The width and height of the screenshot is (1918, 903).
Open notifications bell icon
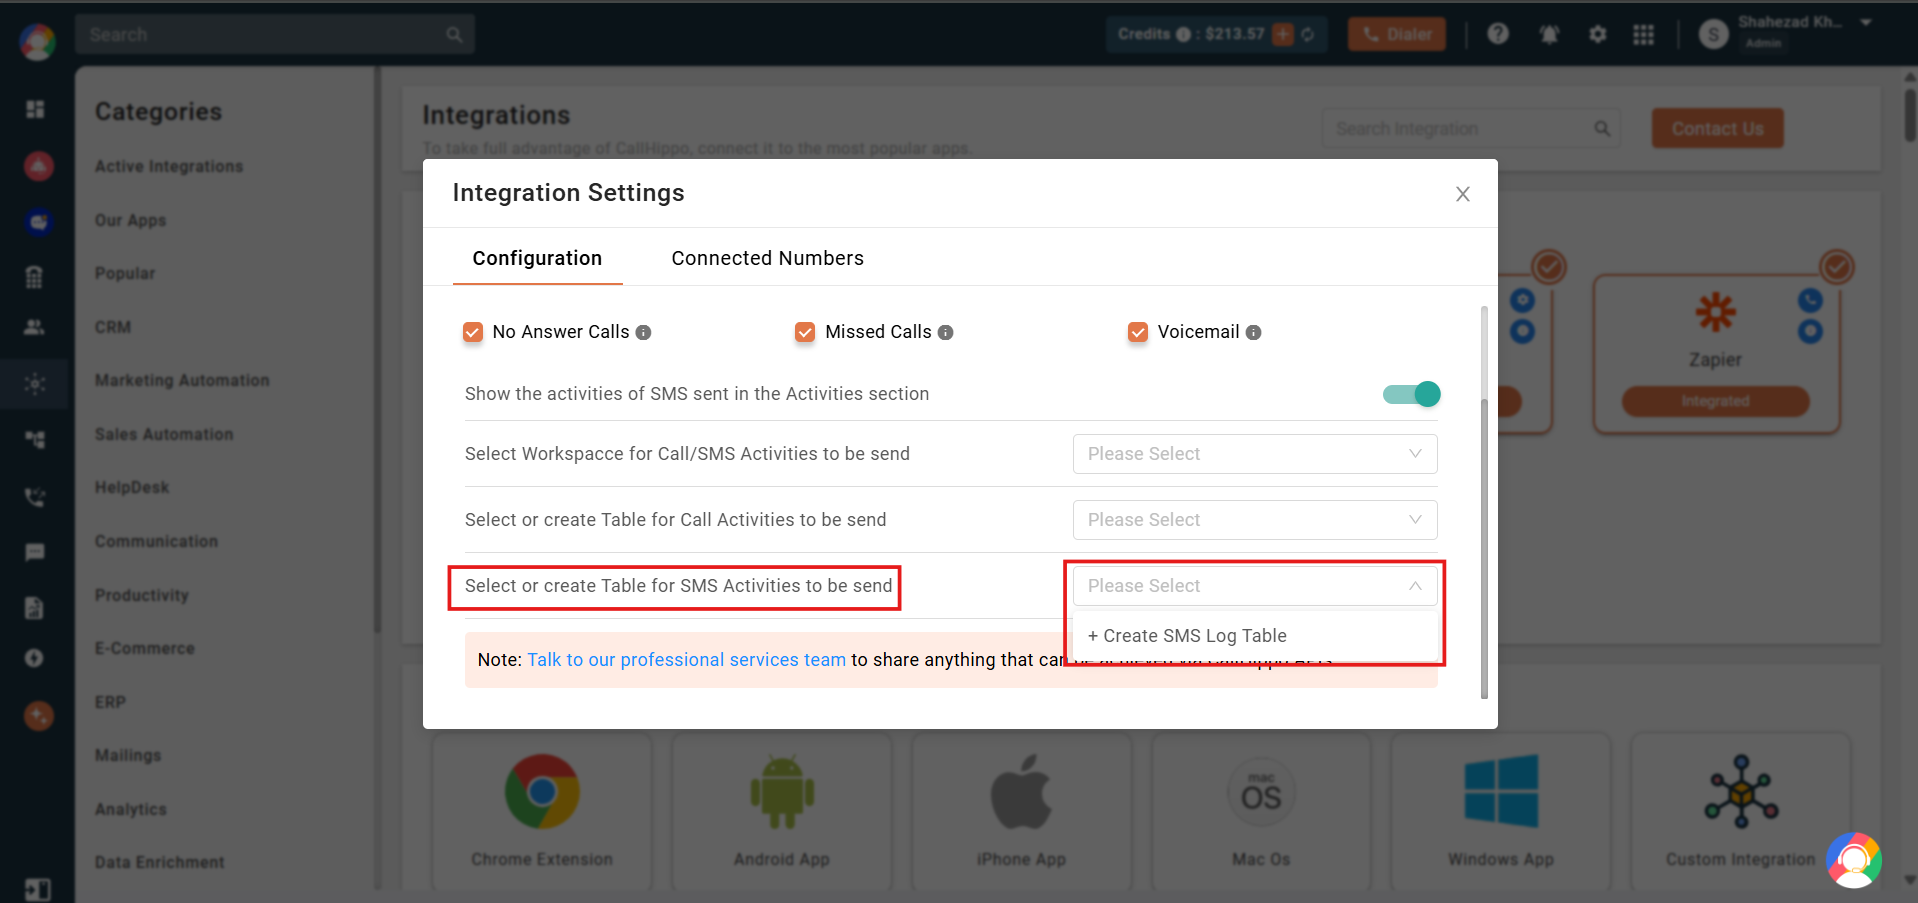point(1549,34)
